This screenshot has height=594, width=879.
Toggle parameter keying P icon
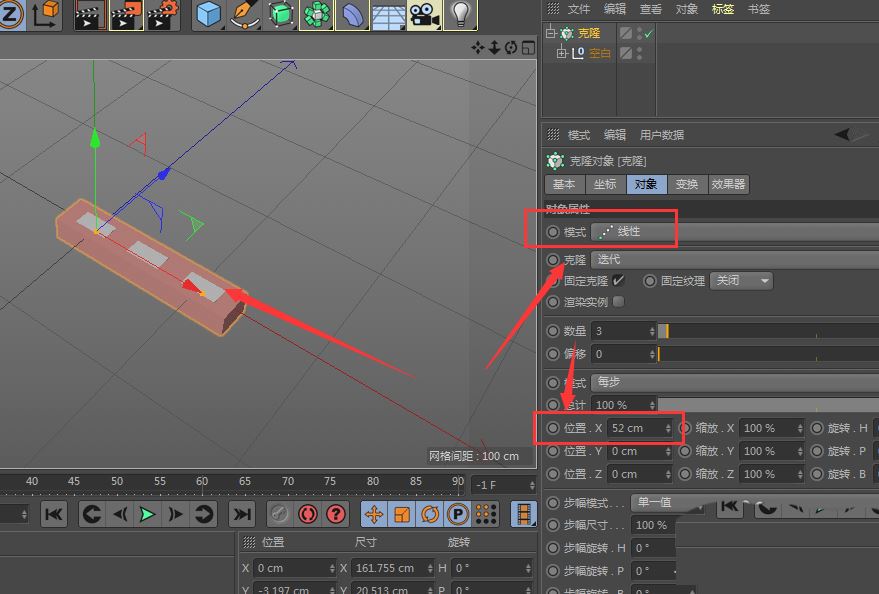point(458,514)
